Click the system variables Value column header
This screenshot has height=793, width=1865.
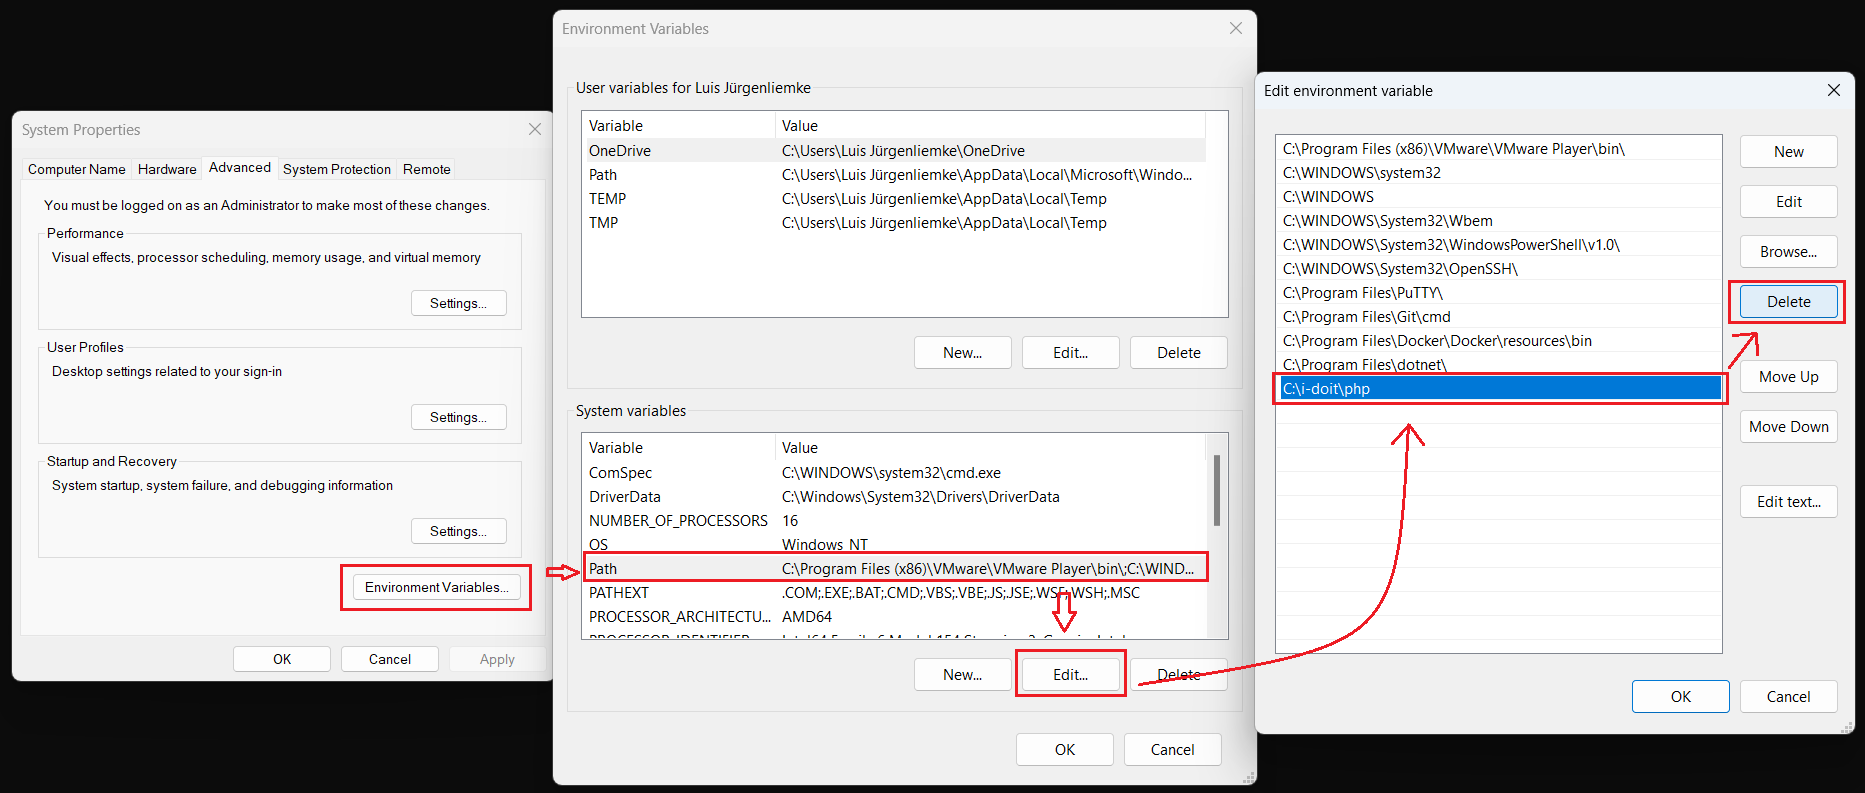(x=991, y=447)
